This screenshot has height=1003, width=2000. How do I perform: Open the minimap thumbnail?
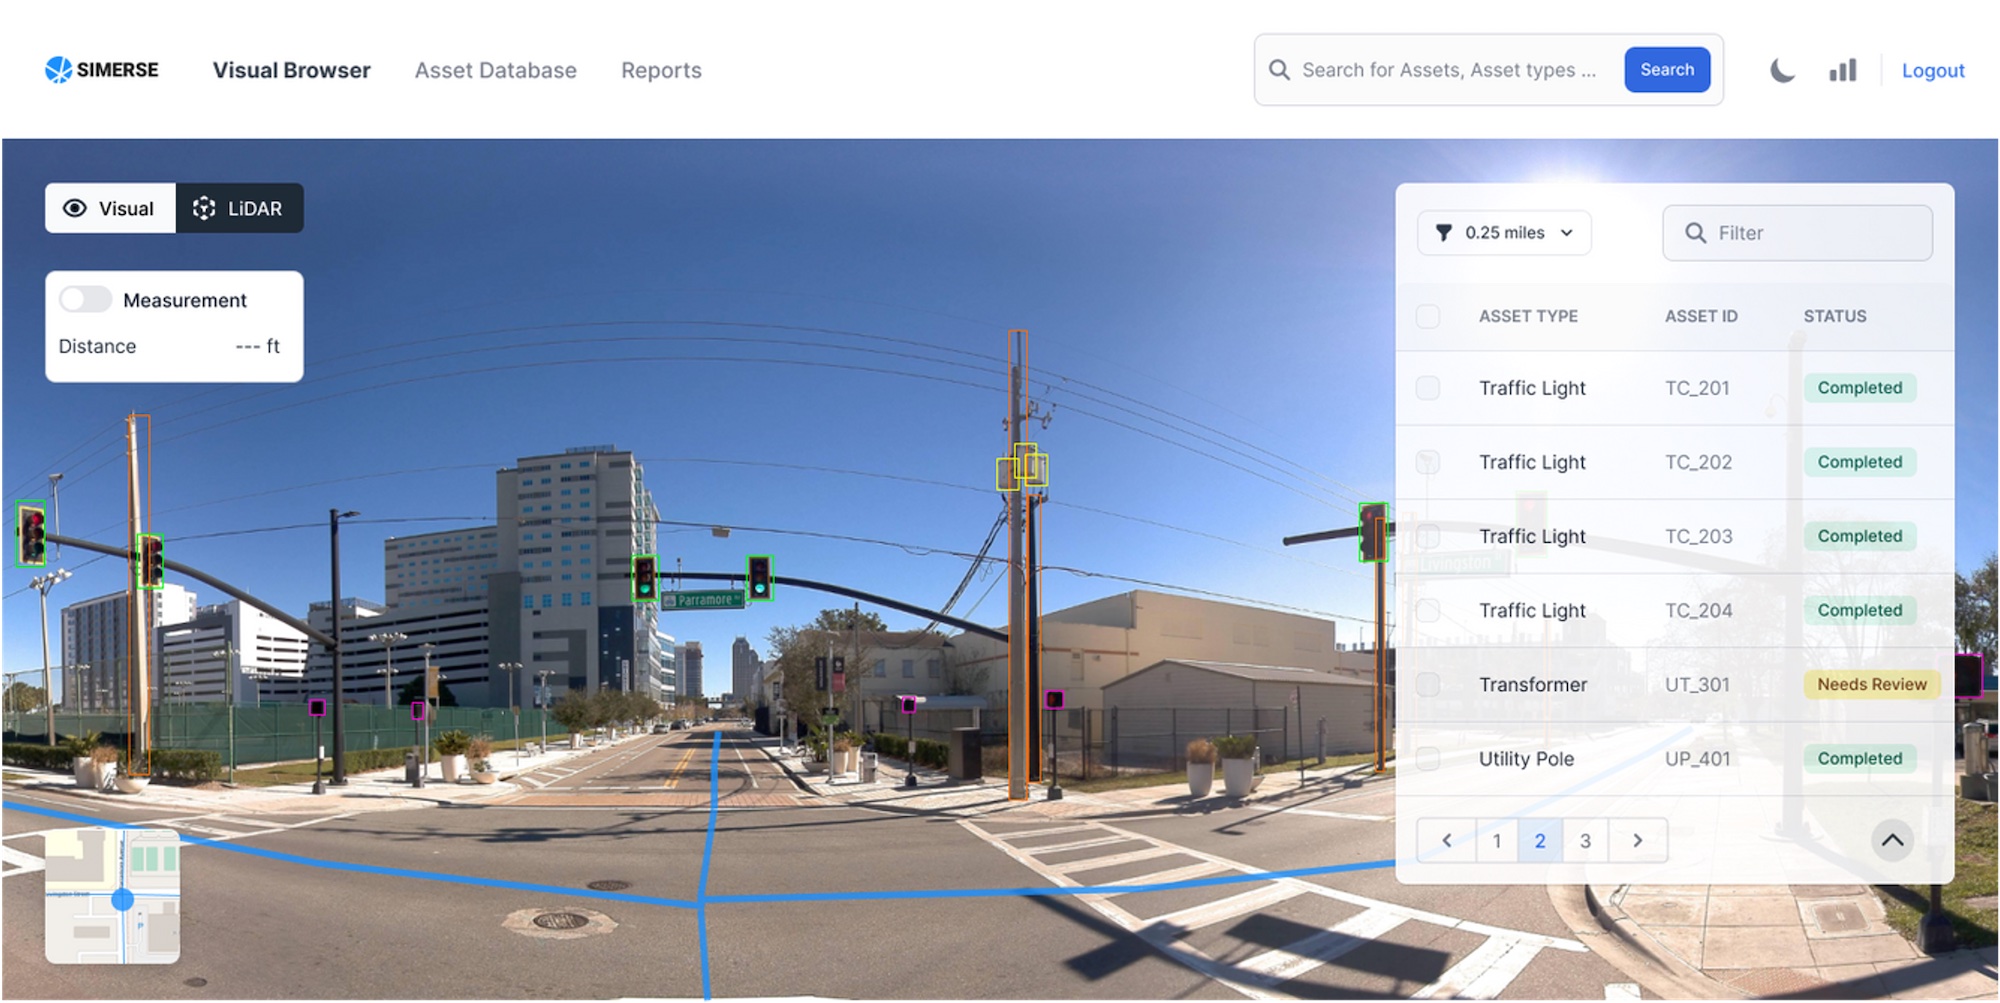pyautogui.click(x=112, y=896)
